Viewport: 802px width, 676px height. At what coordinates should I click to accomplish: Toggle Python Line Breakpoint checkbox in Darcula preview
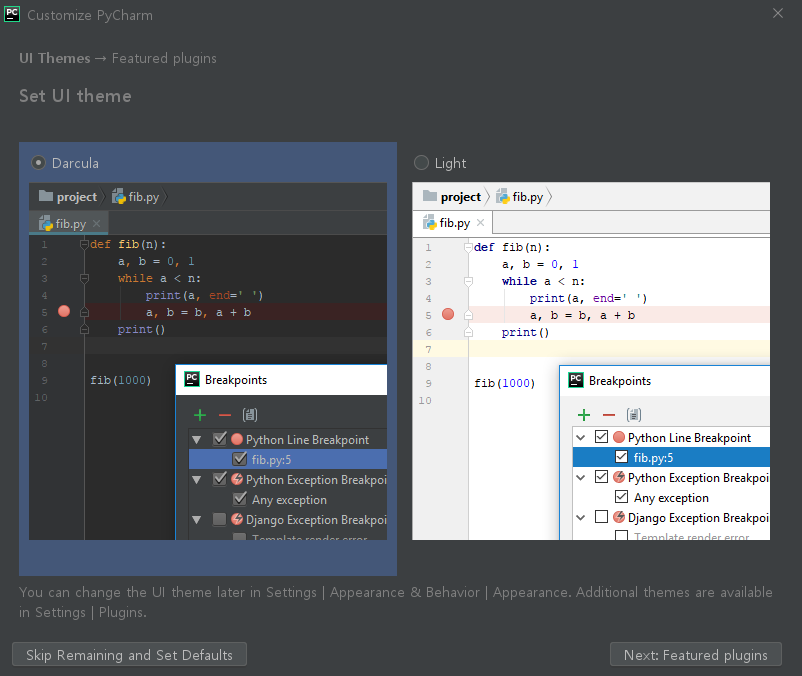pyautogui.click(x=220, y=439)
